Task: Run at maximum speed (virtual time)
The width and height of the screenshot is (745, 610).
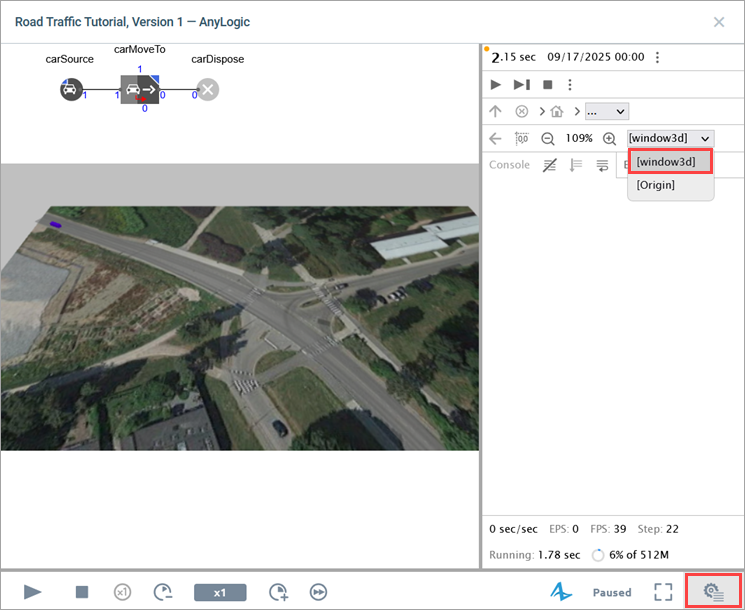Action: click(x=319, y=592)
